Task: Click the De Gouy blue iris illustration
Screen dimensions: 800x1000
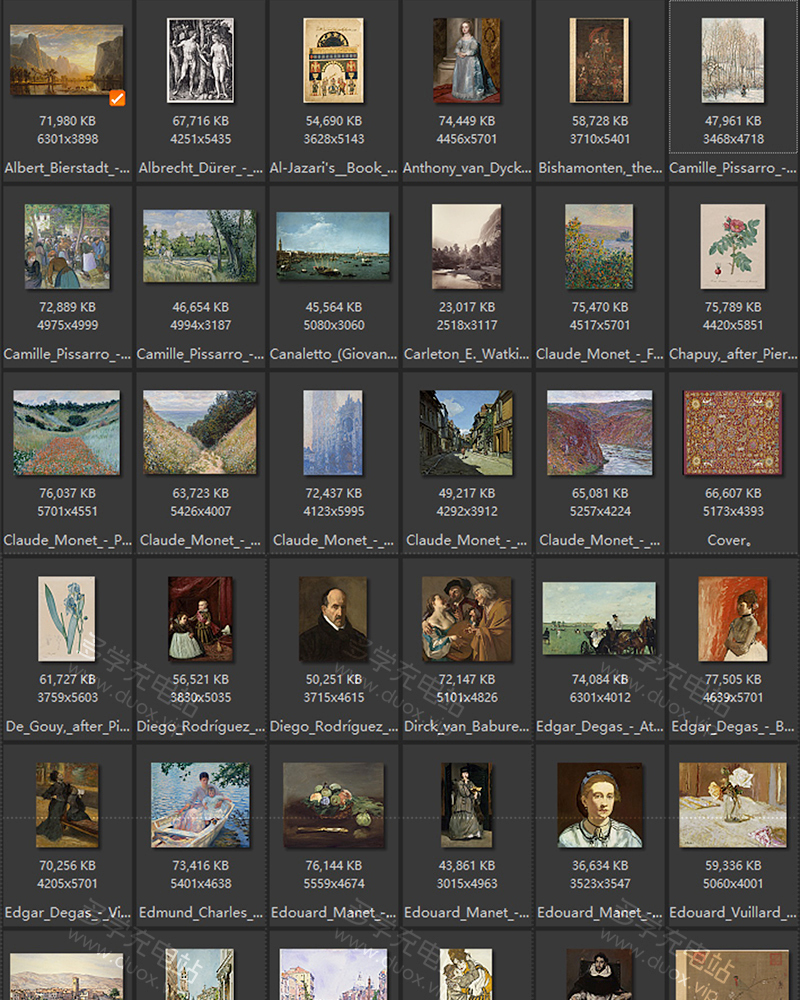Action: (67, 618)
